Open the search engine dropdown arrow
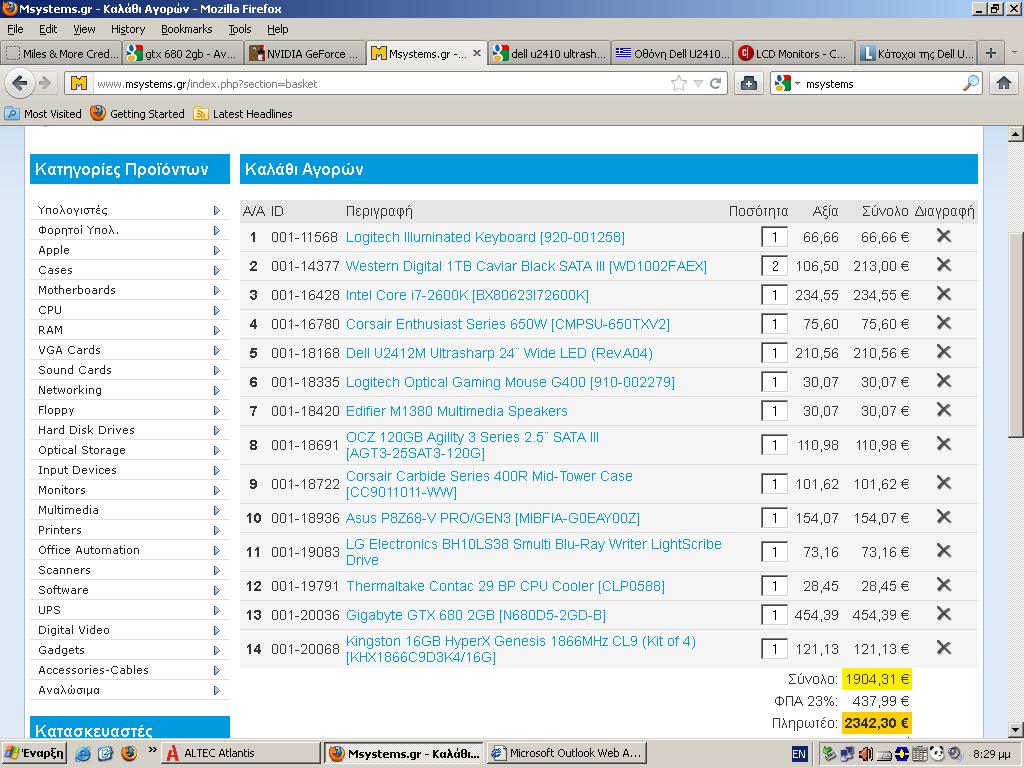Image resolution: width=1024 pixels, height=768 pixels. click(x=797, y=84)
